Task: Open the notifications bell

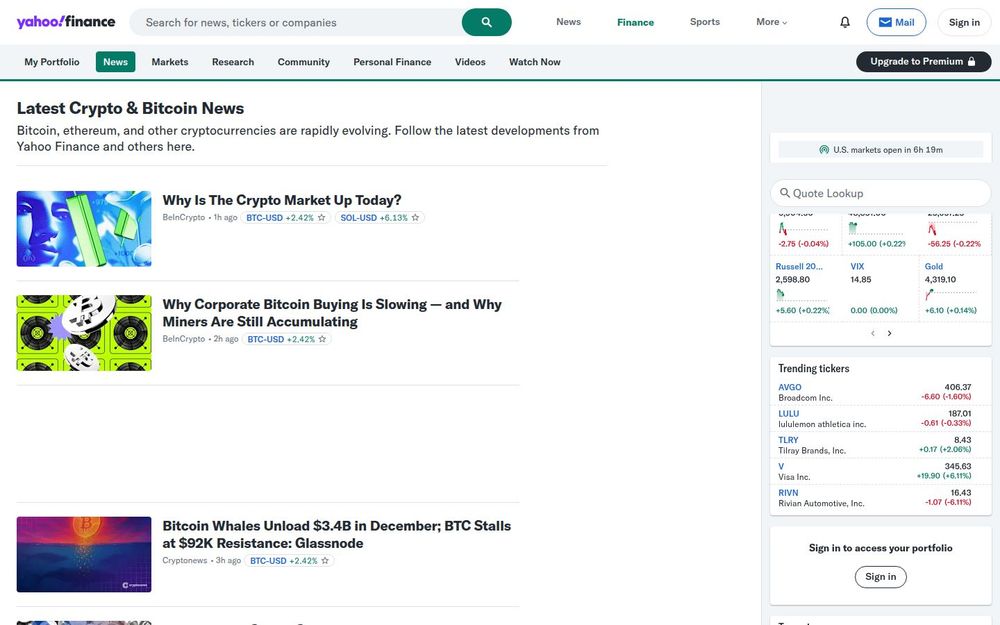Action: pyautogui.click(x=844, y=22)
